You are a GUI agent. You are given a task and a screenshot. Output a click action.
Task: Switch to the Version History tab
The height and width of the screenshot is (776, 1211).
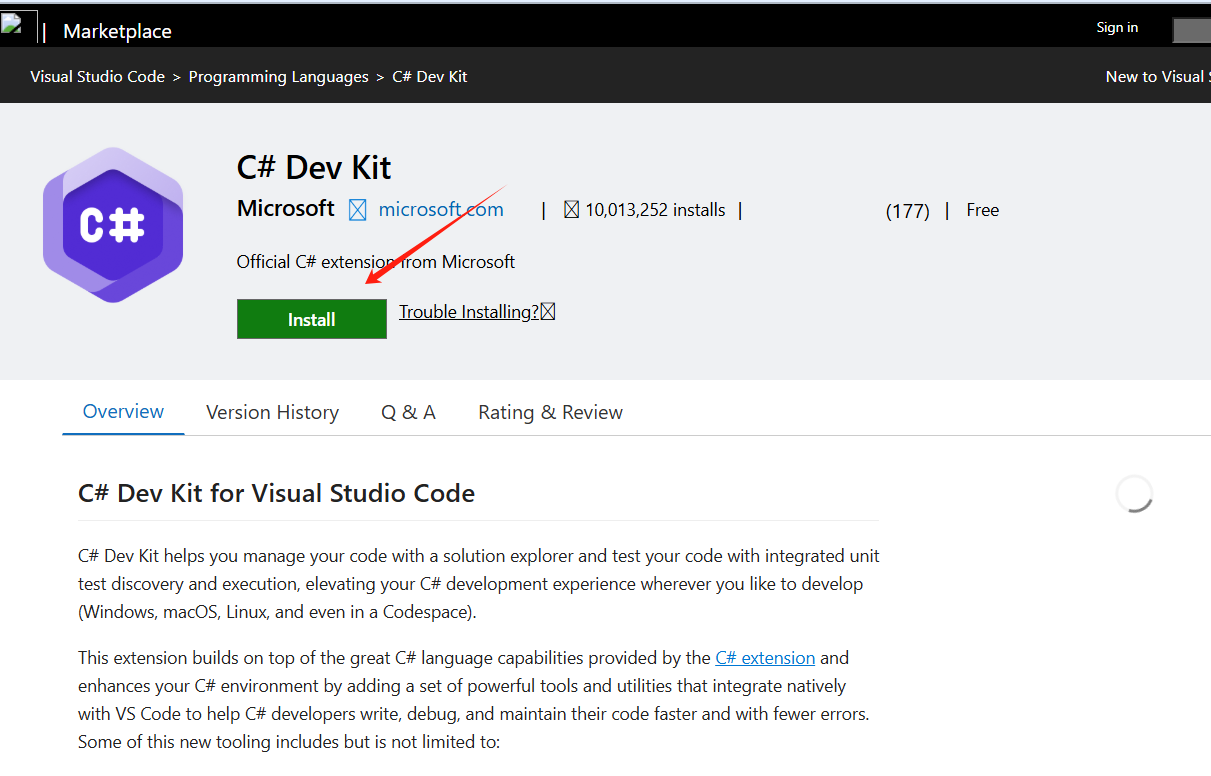(272, 412)
